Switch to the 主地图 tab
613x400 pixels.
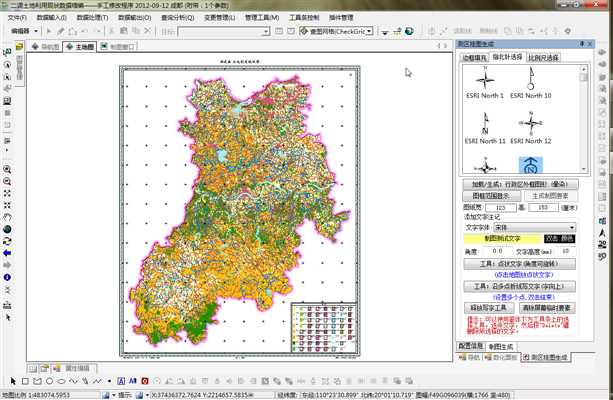coord(80,47)
